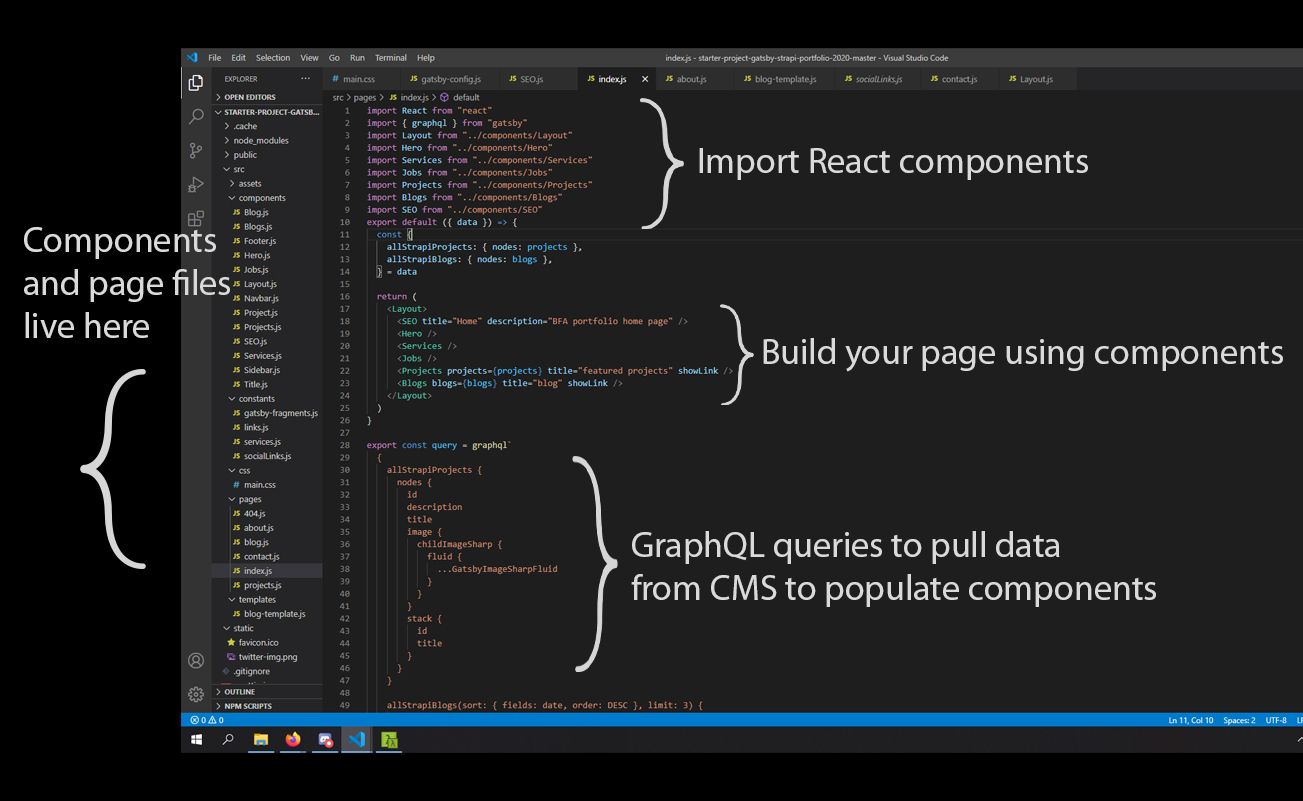Screen dimensions: 1303x801
Task: Click errors and warnings status bar indicator
Action: pyautogui.click(x=207, y=720)
